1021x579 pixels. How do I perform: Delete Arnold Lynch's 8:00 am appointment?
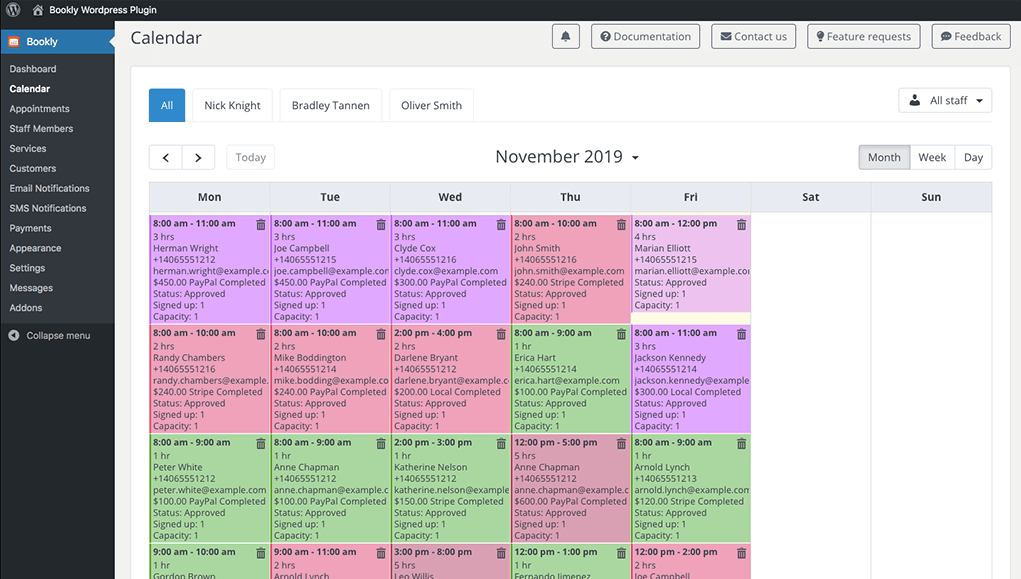coord(741,443)
